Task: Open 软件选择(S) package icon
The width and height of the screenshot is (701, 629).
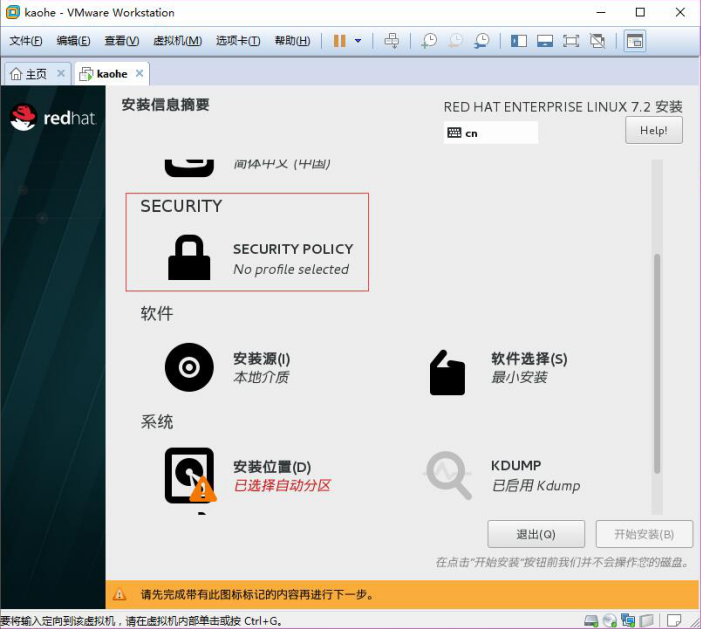Action: pyautogui.click(x=447, y=372)
